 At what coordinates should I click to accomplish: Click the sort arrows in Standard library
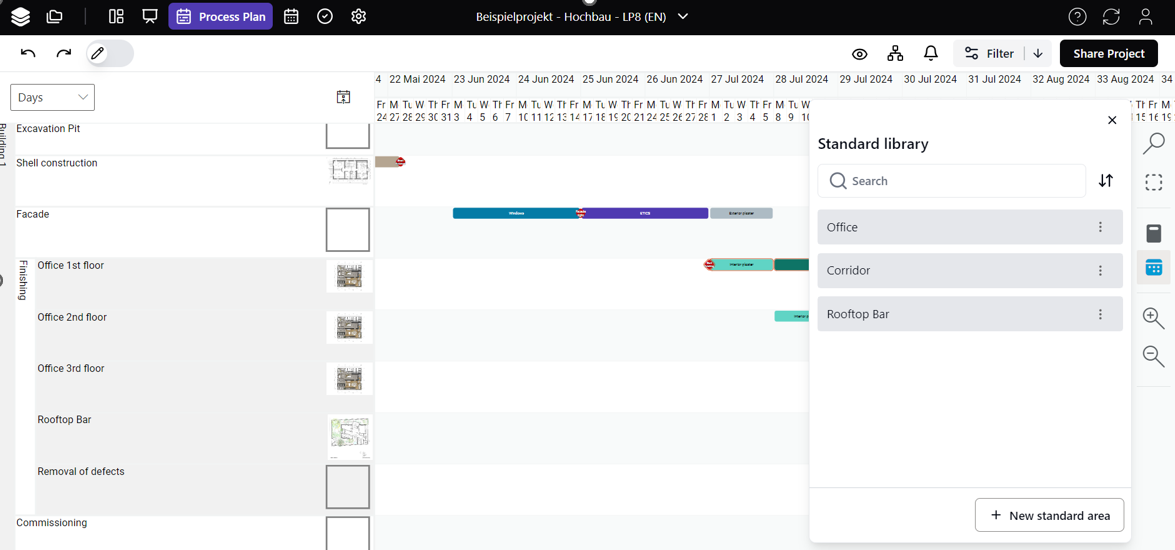click(1105, 181)
